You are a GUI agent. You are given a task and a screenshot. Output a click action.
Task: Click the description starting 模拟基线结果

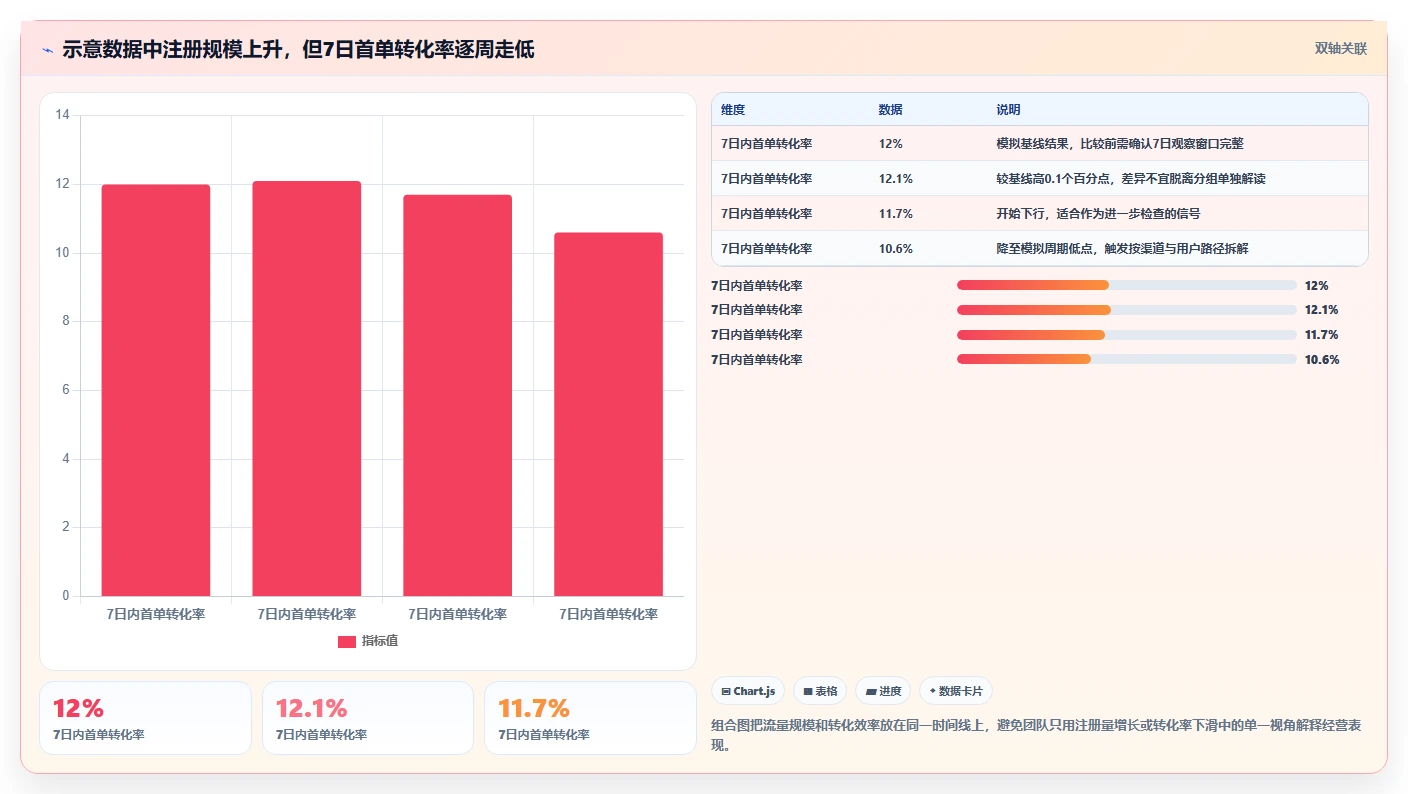point(1120,144)
